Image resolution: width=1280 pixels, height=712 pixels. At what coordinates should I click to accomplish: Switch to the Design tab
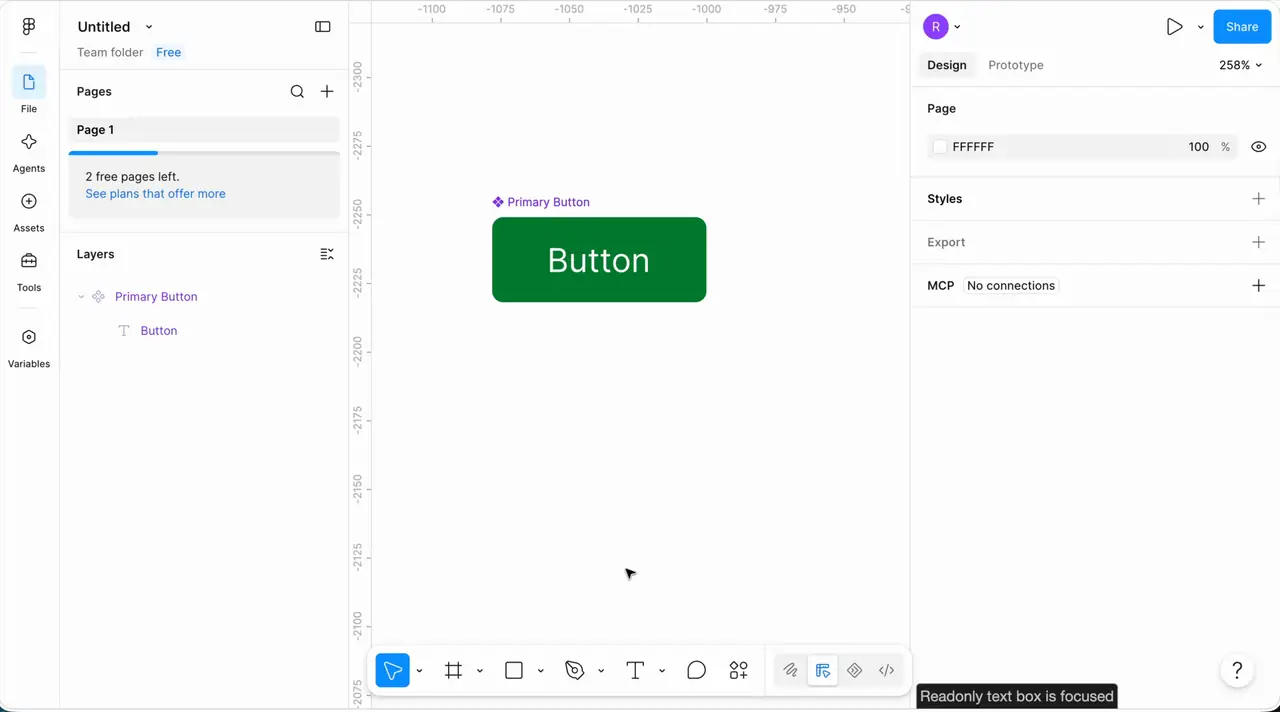pos(946,65)
